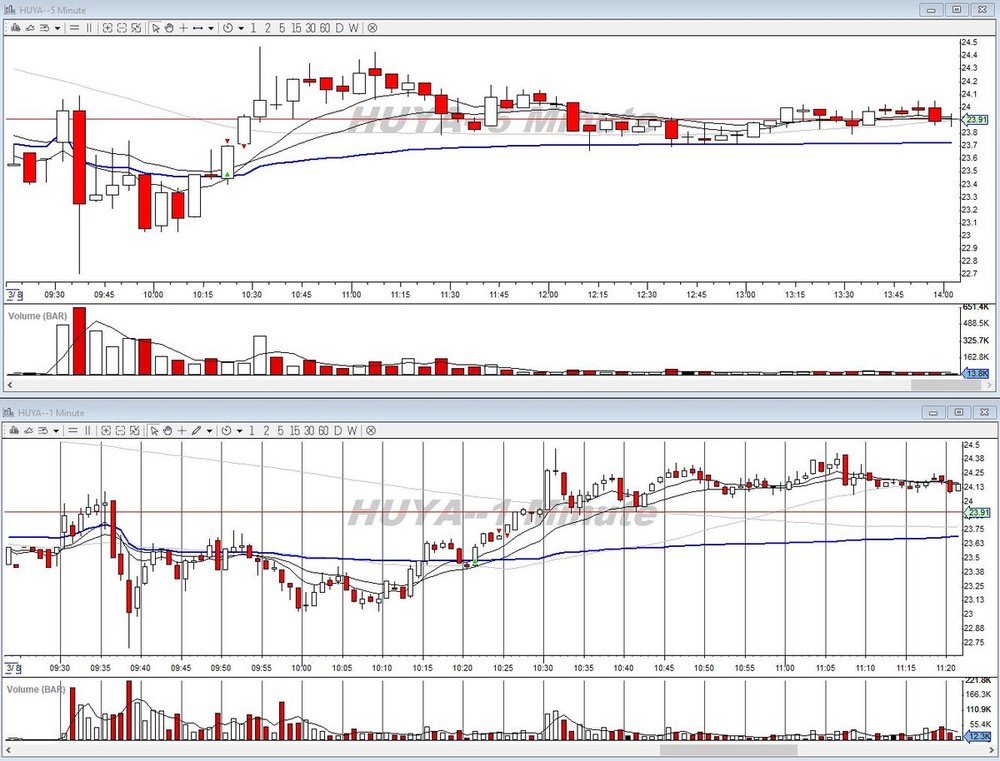Click fit-to-window zoom icon in 1 Minute toolbar

coord(135,431)
